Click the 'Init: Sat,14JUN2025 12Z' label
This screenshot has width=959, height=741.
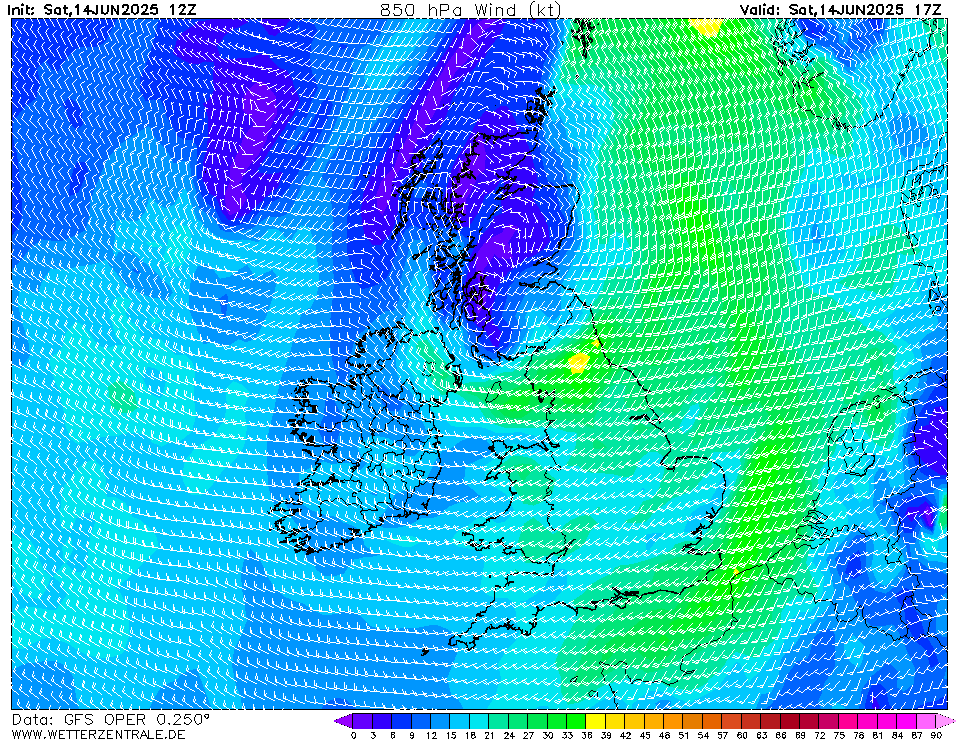[x=102, y=10]
